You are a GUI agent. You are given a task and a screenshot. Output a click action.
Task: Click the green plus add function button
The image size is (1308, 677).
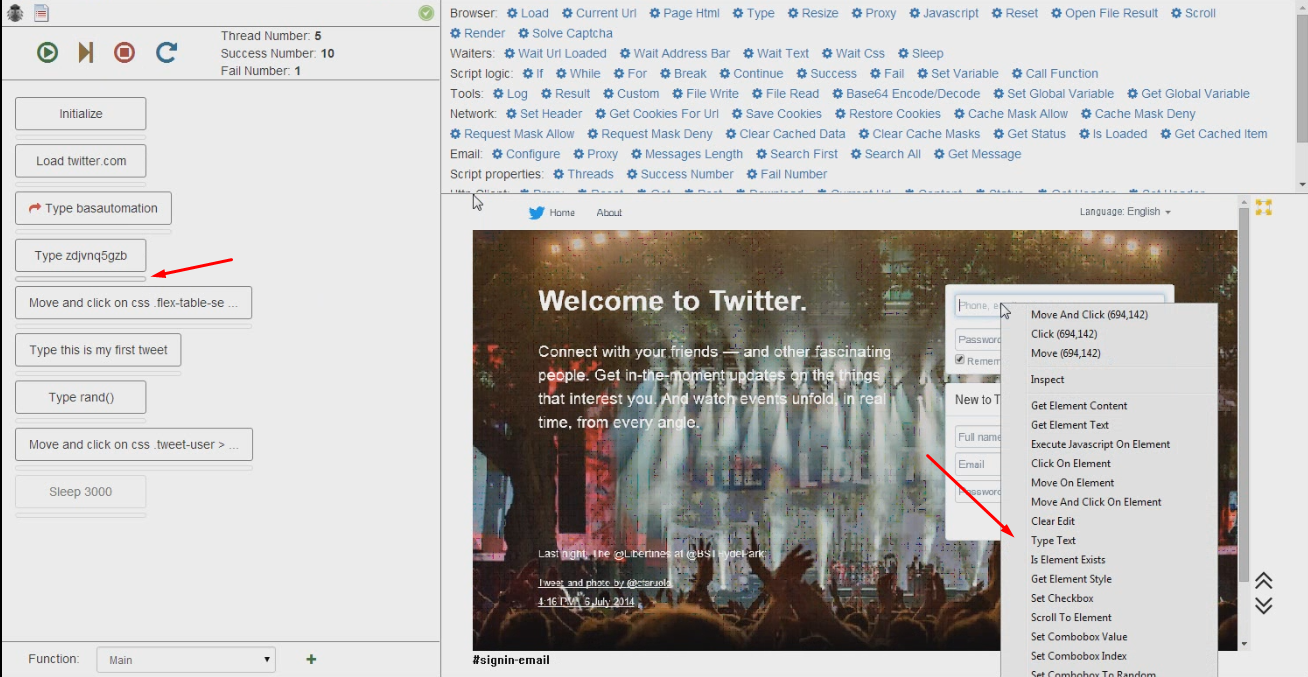click(x=311, y=659)
